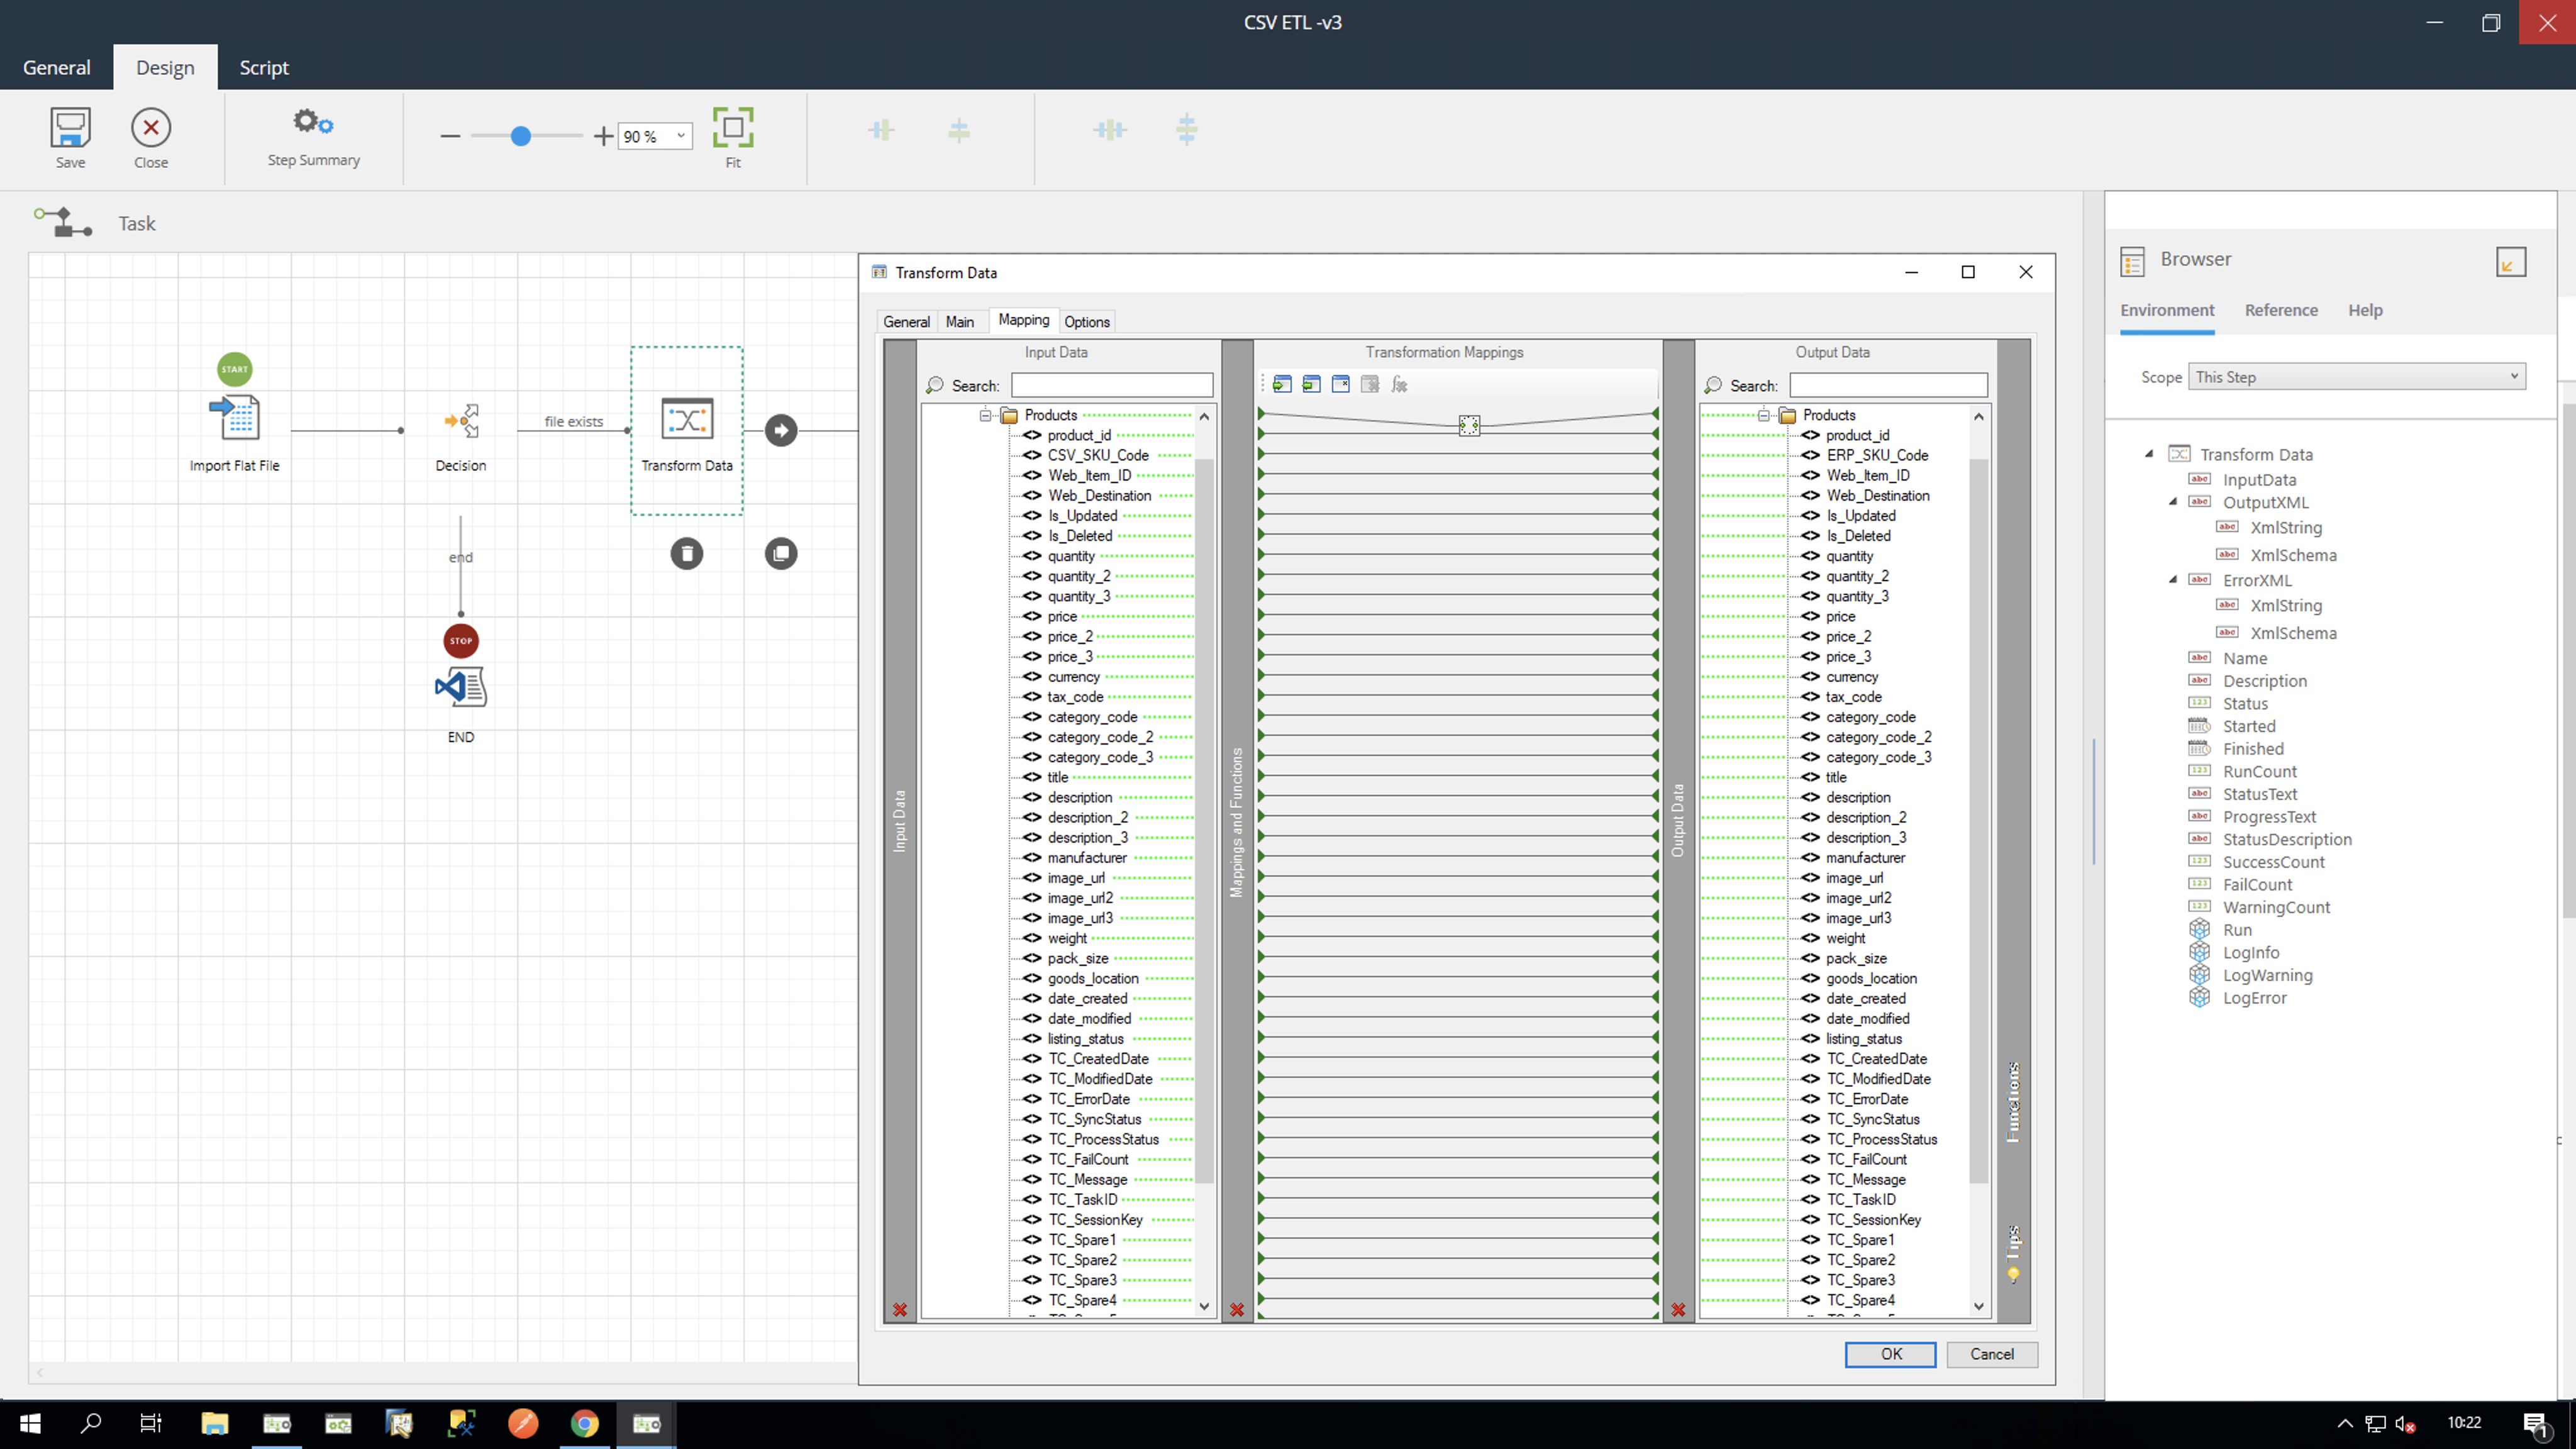Select goods_location in the Output Data tree
The height and width of the screenshot is (1449, 2576).
tap(1871, 978)
